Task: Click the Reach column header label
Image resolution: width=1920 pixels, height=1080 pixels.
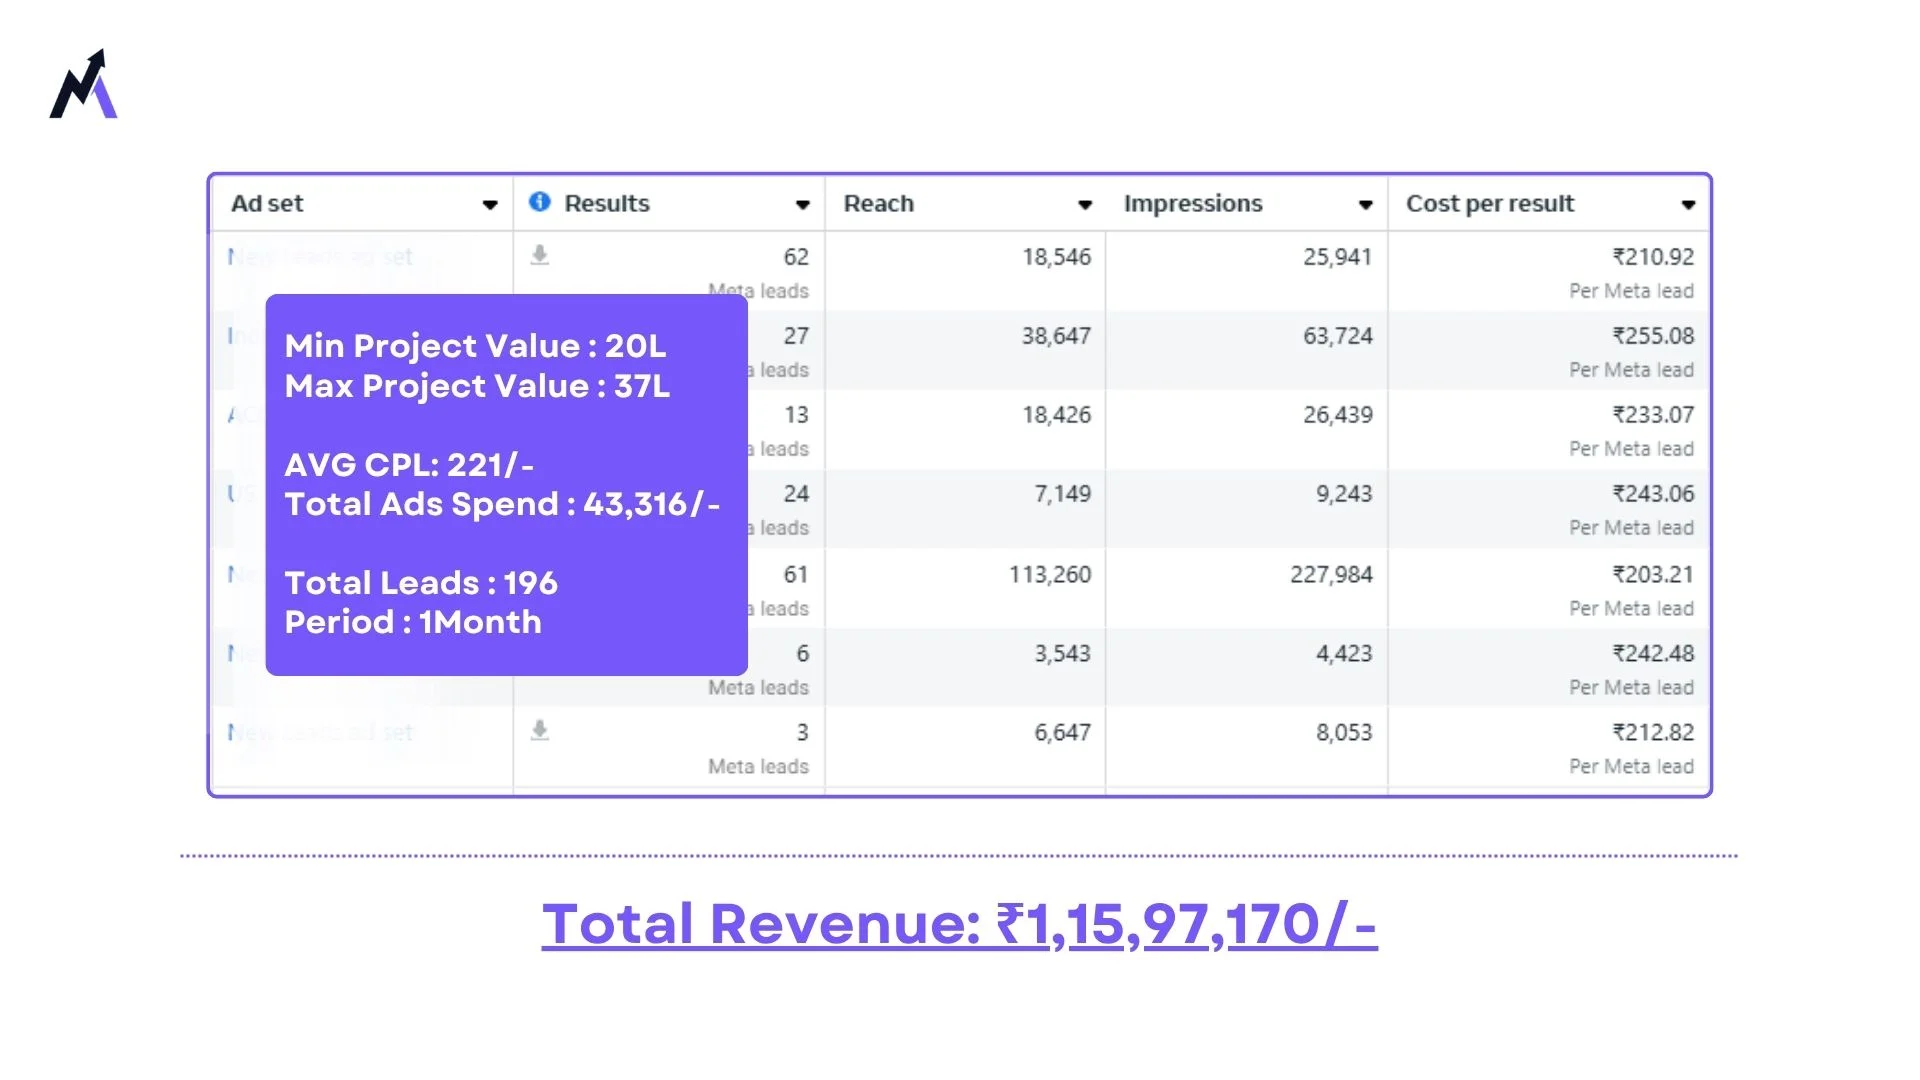Action: (x=879, y=204)
